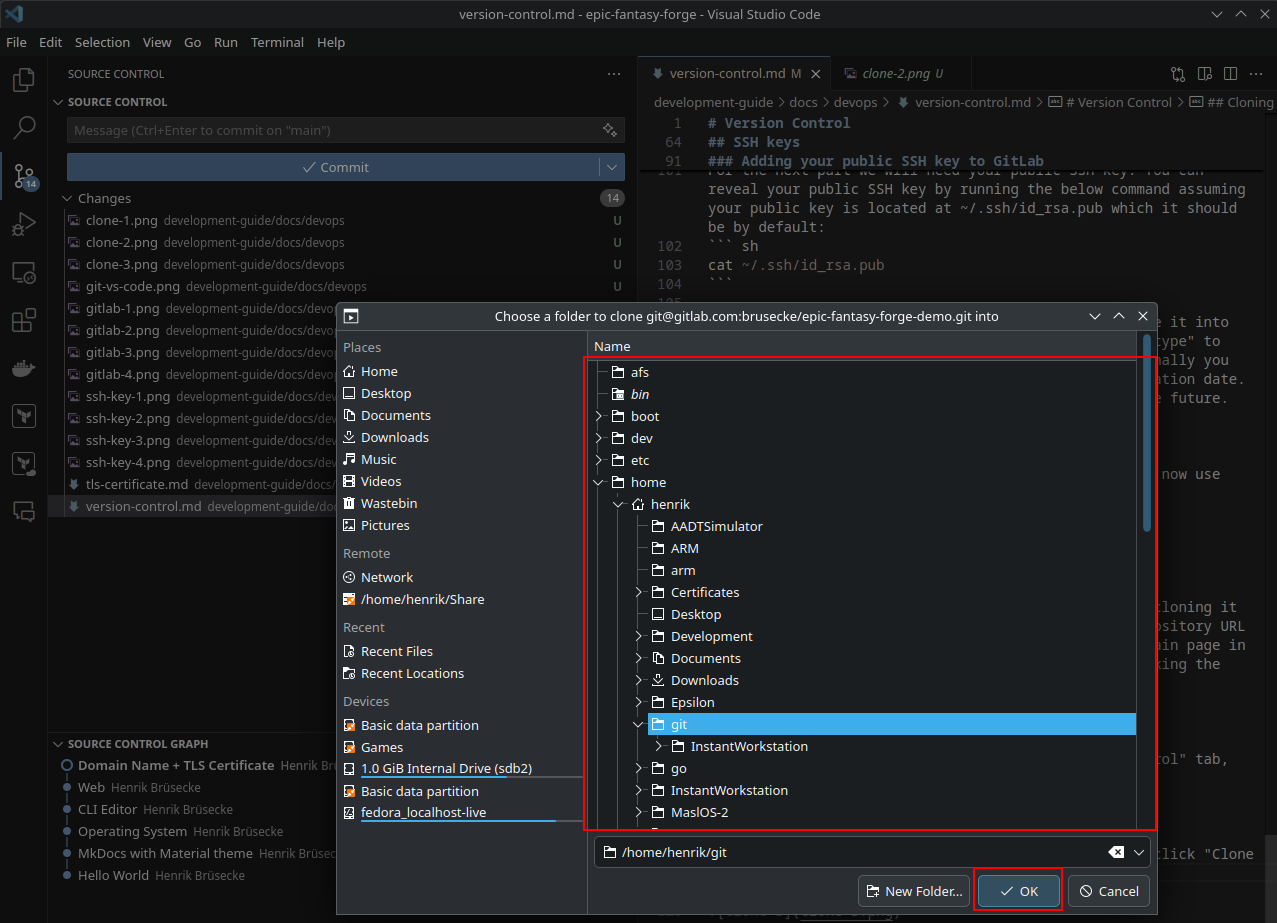The image size is (1277, 923).
Task: Collapse the home folder in tree
Action: pyautogui.click(x=599, y=482)
